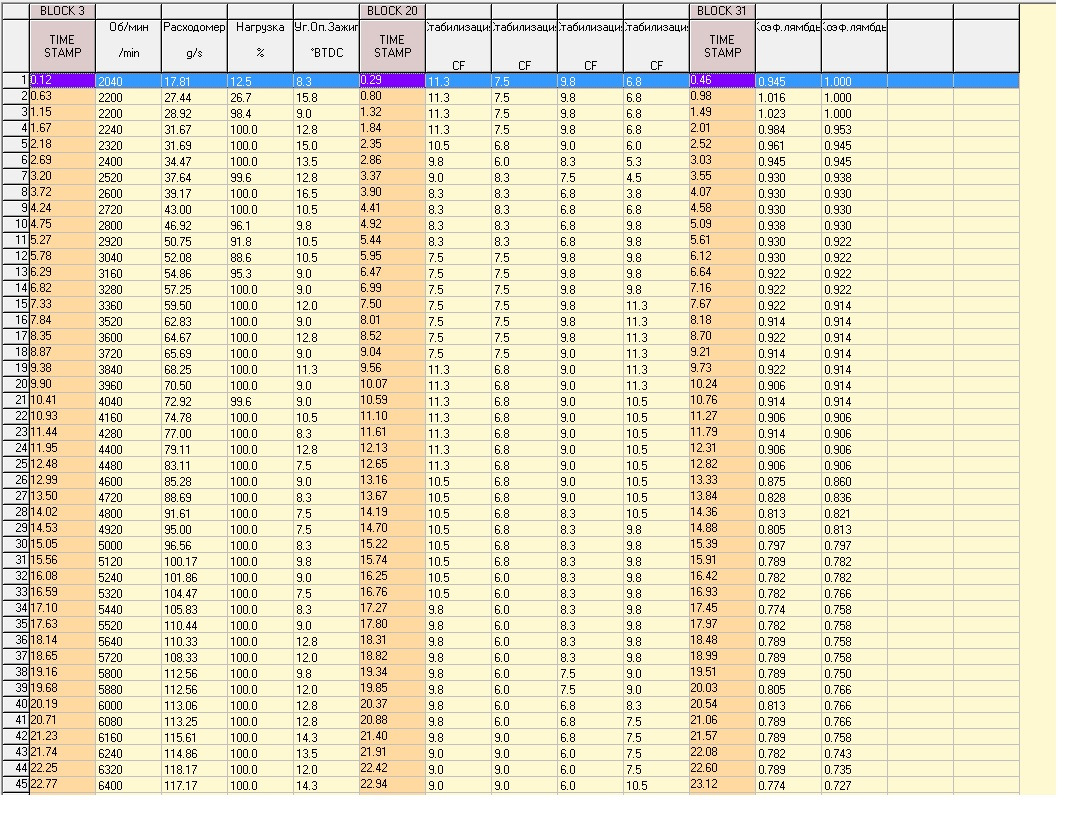Click row number 23 header
Image resolution: width=1079 pixels, height=820 pixels.
point(14,433)
